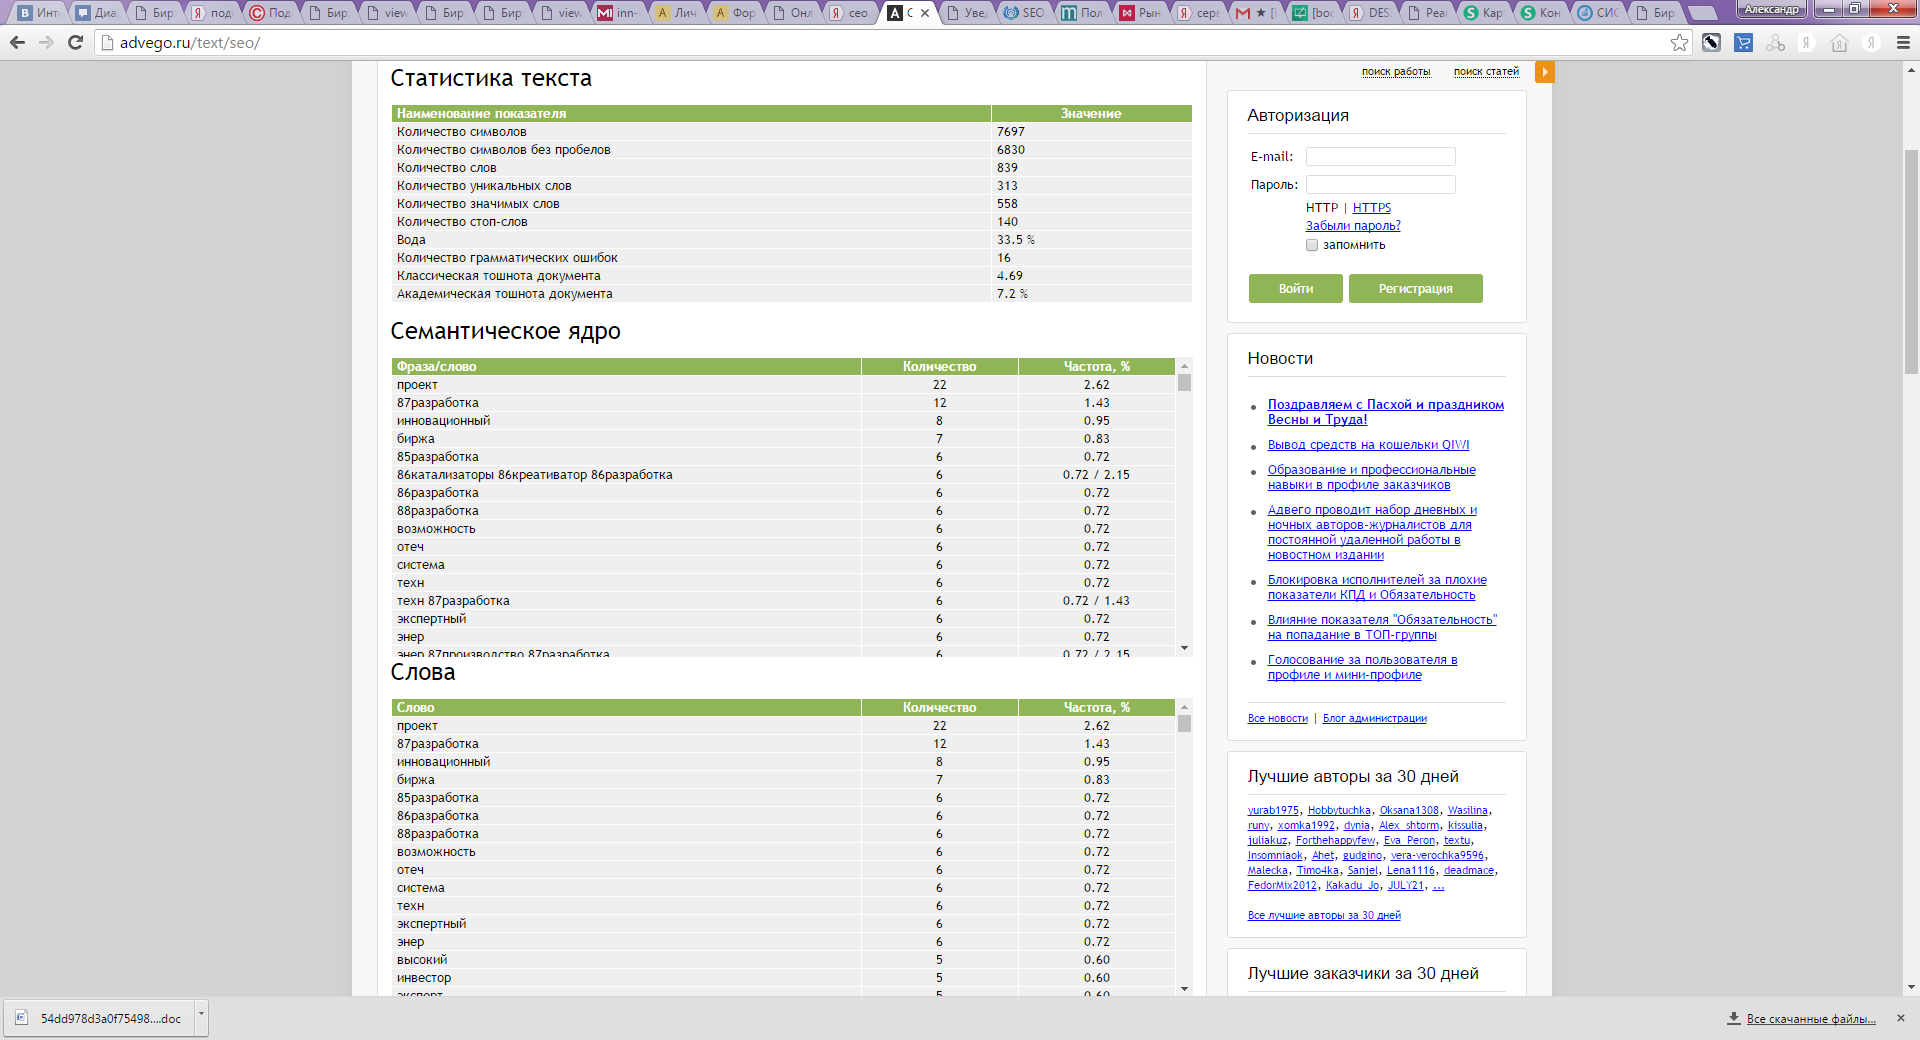Click scroll-down arrow of Семантическое ядро table

[1184, 649]
